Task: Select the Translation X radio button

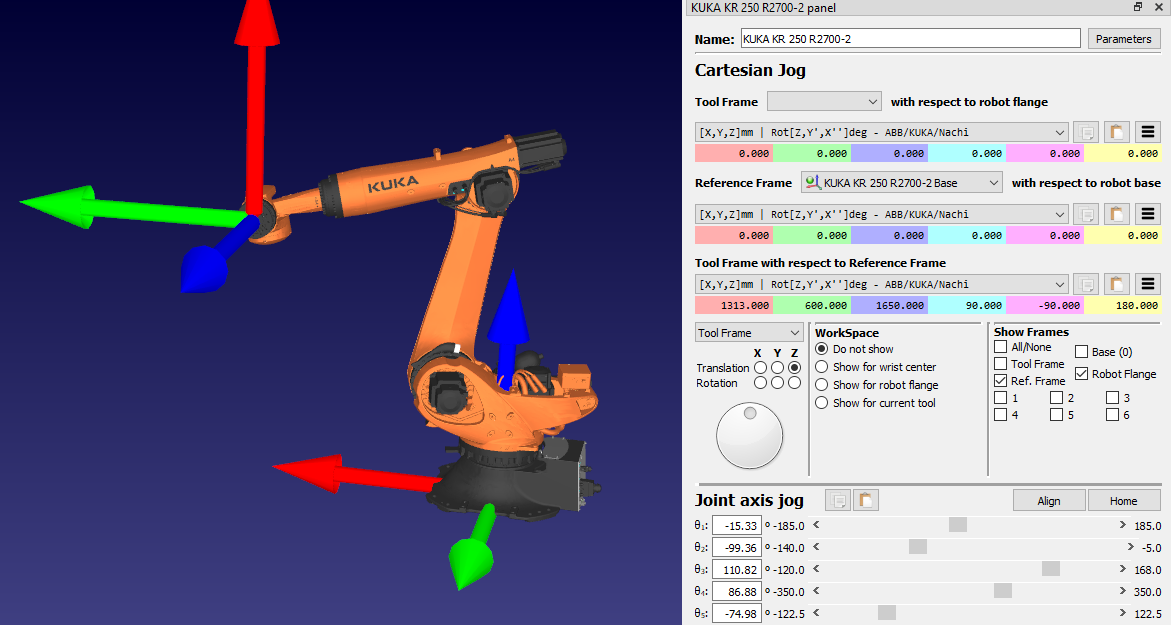Action: tap(761, 368)
